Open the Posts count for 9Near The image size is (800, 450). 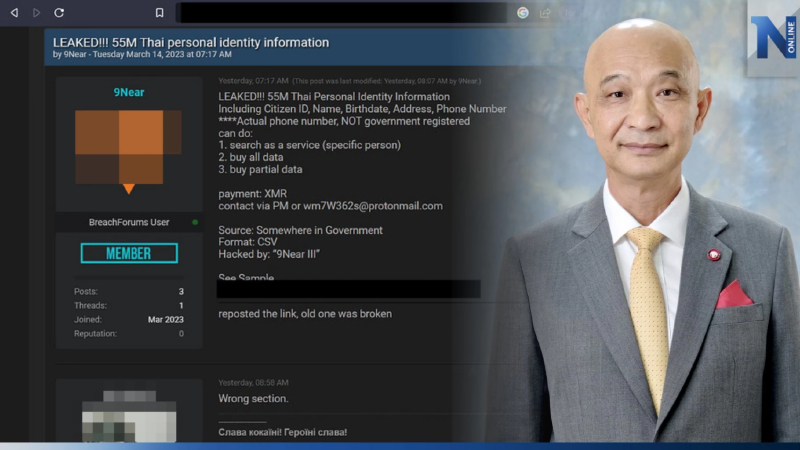click(x=180, y=292)
